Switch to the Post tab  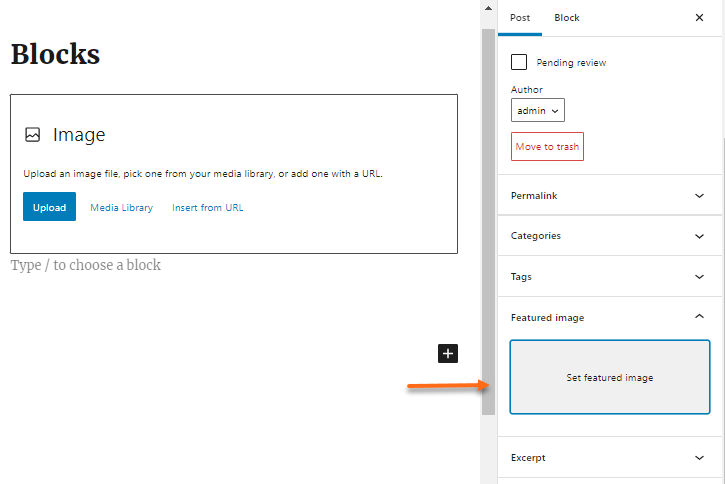(x=520, y=18)
